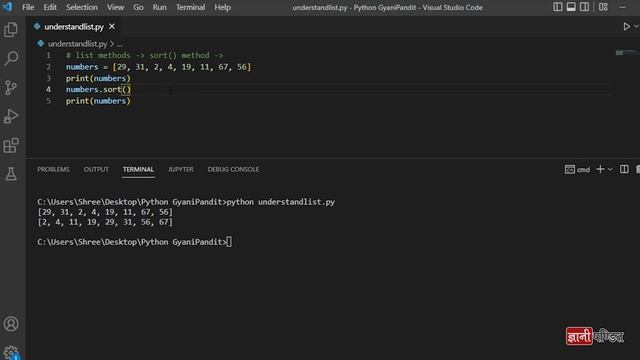Viewport: 640px width, 360px height.
Task: Click the terminal prompt input cursor
Action: click(229, 242)
